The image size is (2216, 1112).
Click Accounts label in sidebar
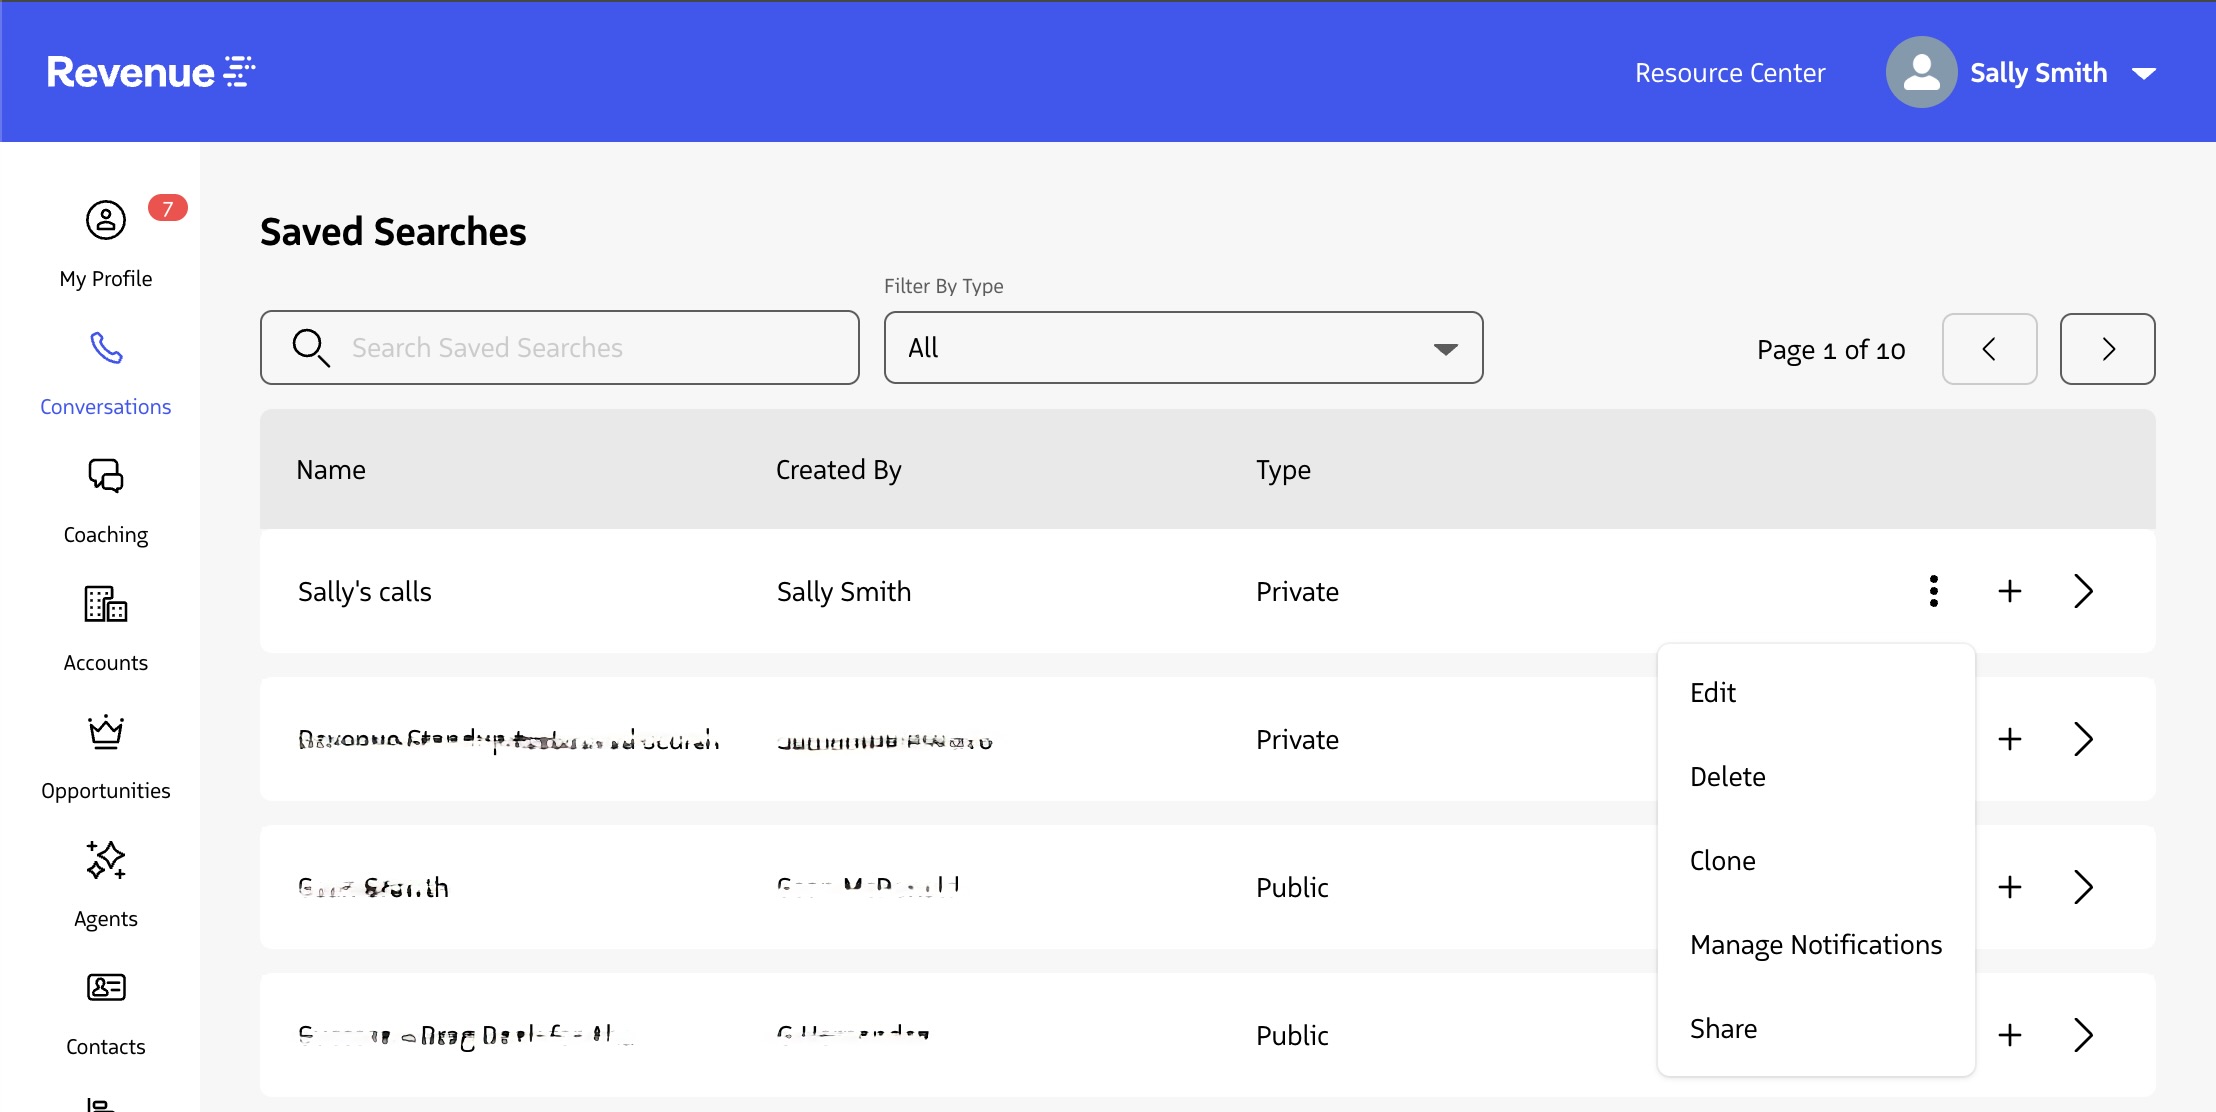point(106,663)
